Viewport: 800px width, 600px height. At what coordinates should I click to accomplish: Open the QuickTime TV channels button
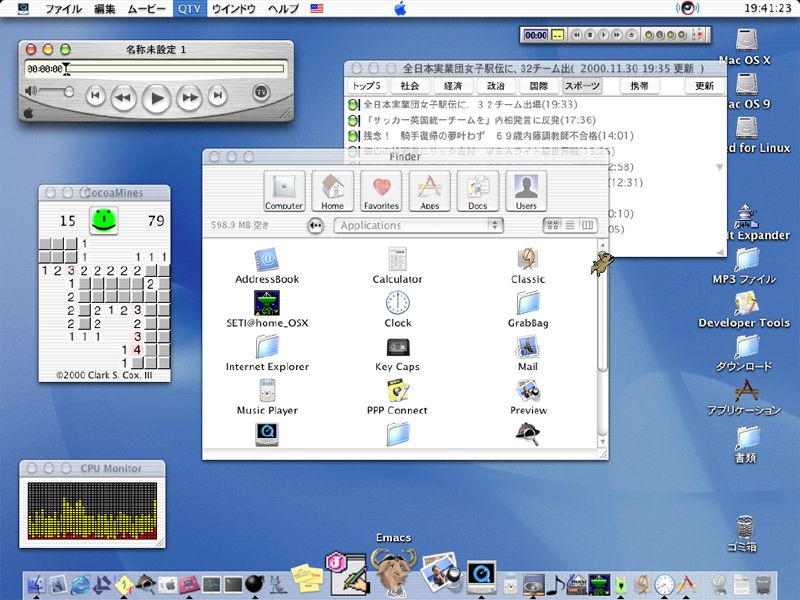click(x=262, y=92)
